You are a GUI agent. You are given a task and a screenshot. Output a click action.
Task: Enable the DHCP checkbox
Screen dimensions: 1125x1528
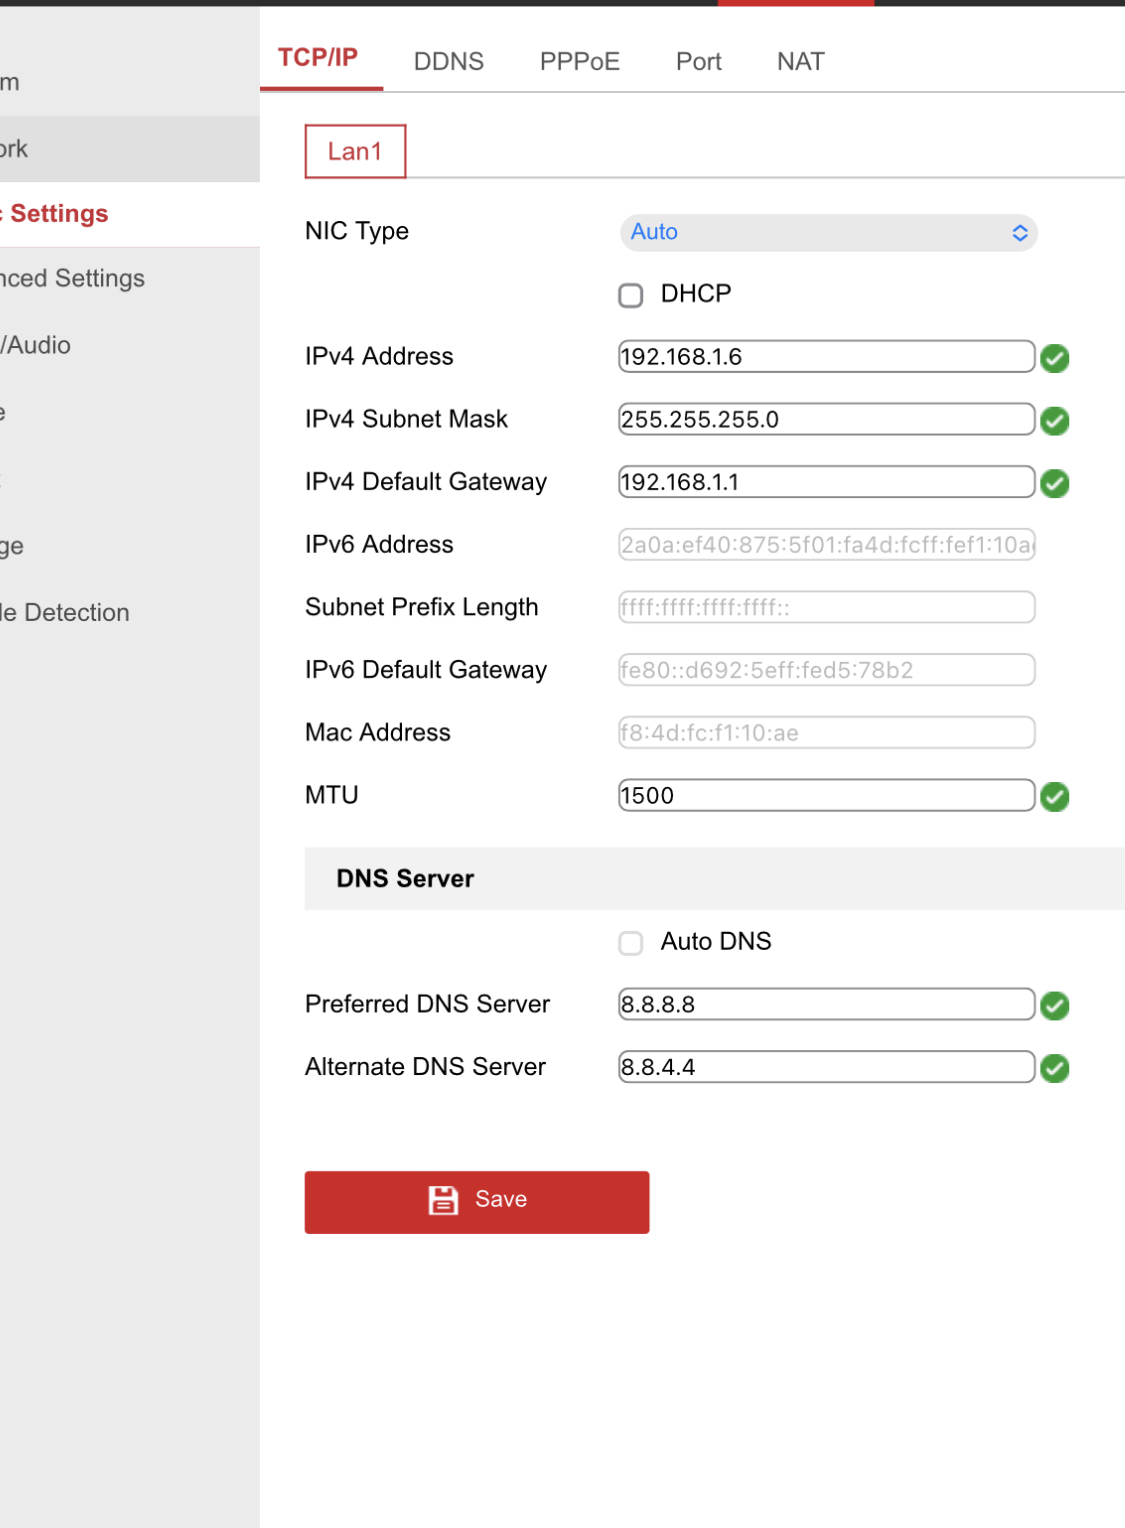tap(631, 295)
